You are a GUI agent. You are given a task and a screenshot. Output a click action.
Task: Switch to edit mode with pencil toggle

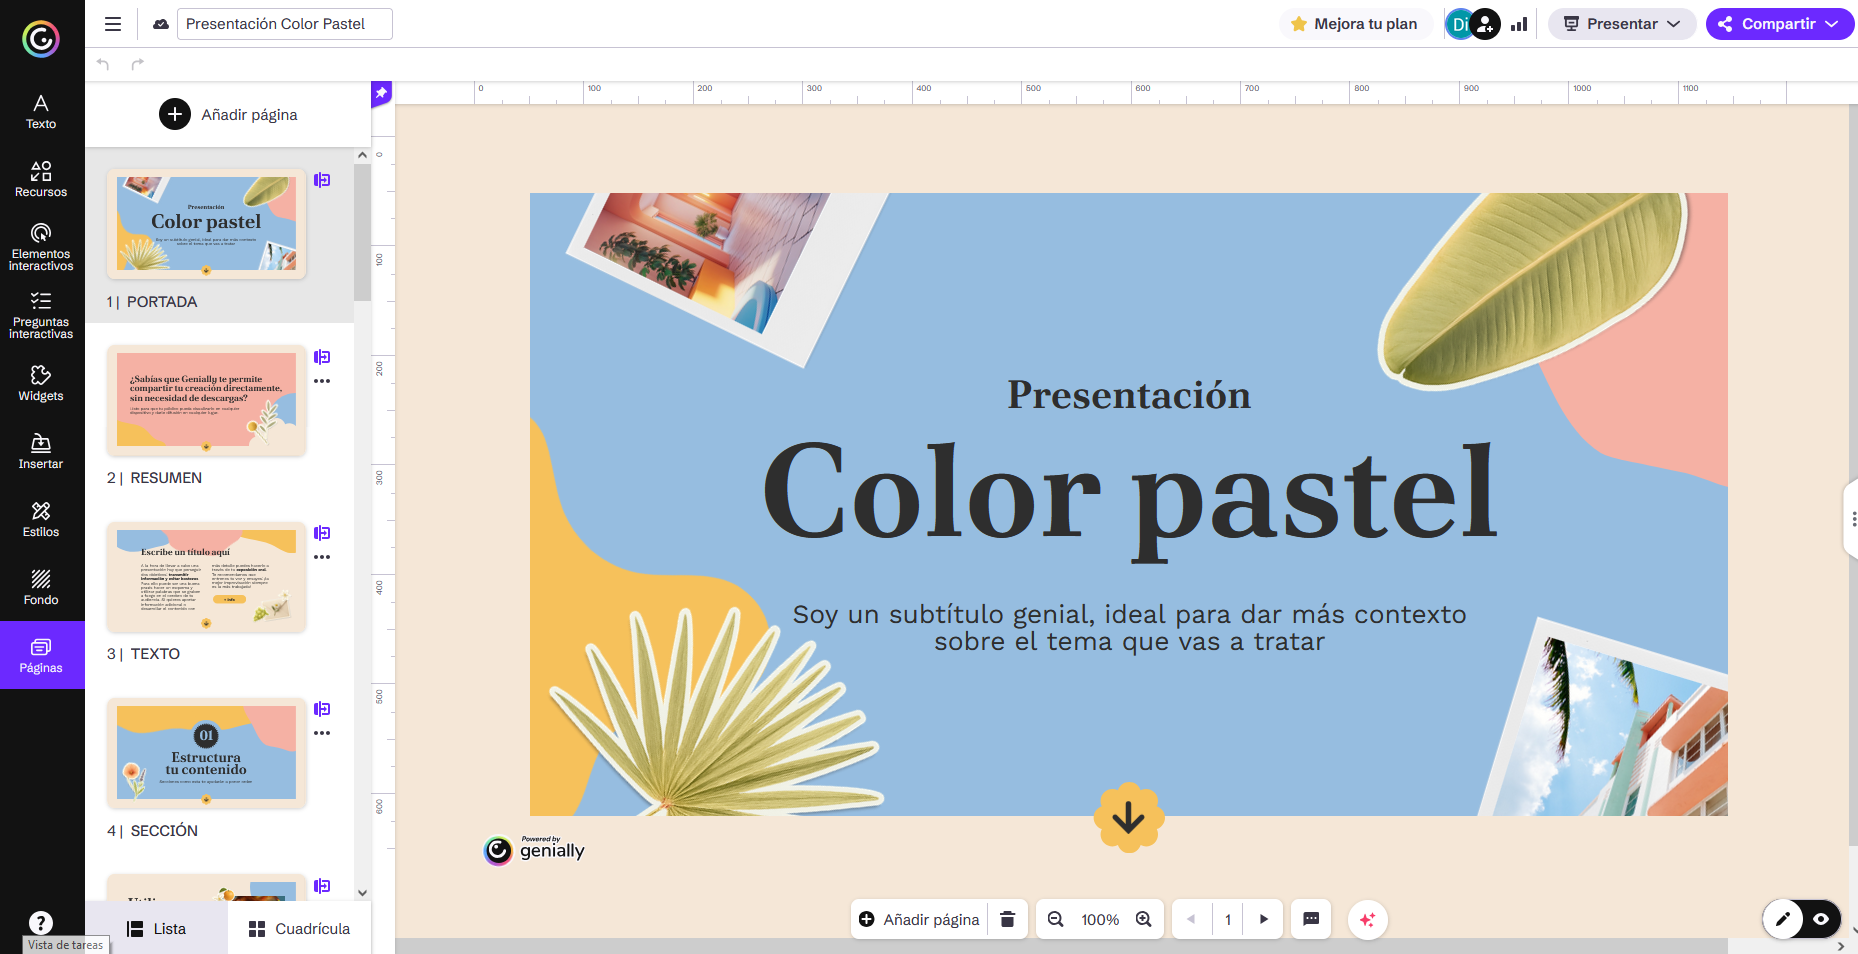(1783, 919)
